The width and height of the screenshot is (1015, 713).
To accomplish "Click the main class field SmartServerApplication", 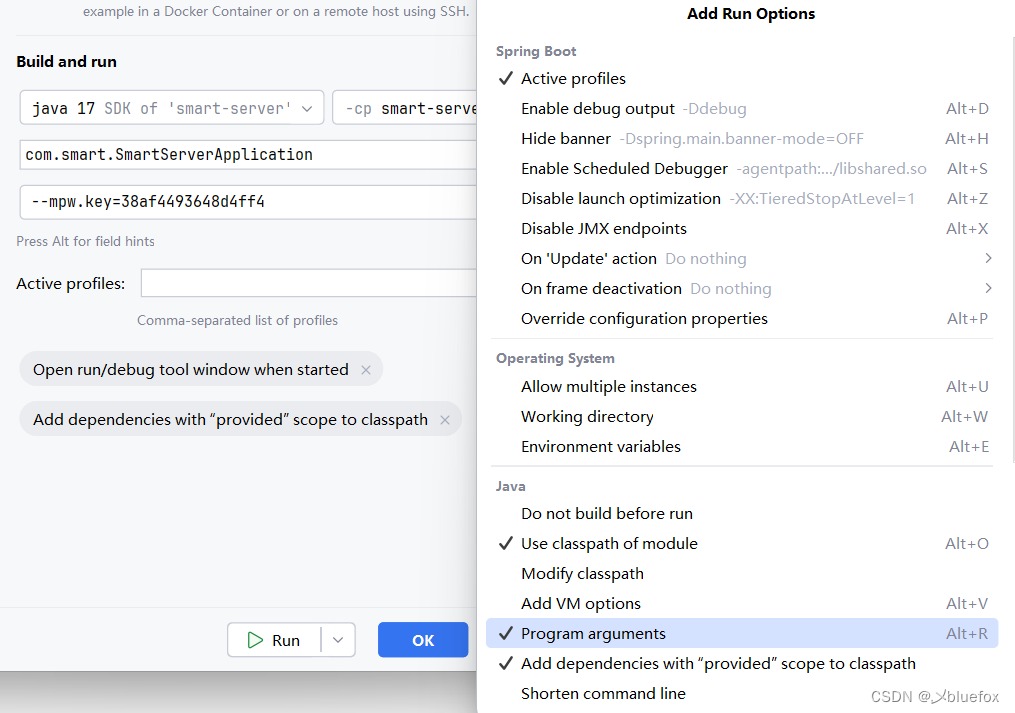I will click(x=247, y=155).
